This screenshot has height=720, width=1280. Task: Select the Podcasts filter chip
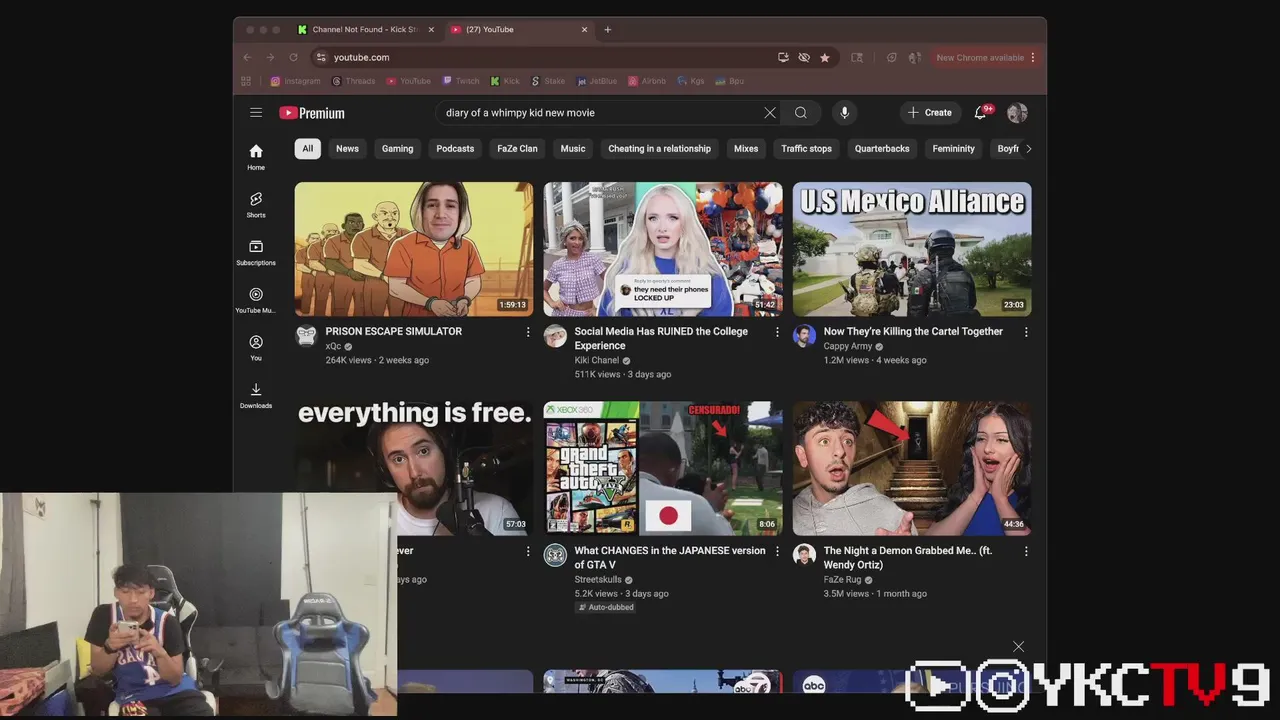(455, 149)
